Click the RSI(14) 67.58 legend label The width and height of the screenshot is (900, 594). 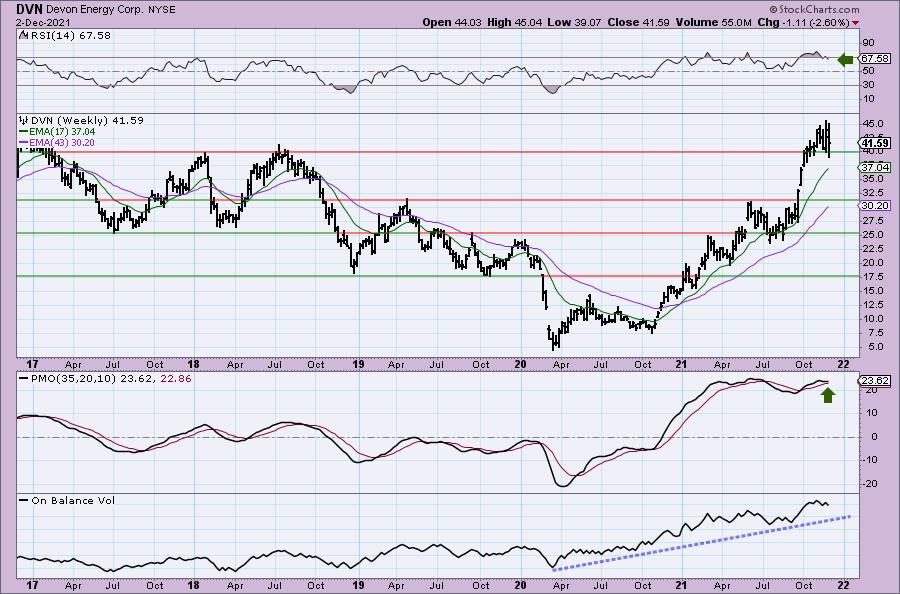point(69,35)
